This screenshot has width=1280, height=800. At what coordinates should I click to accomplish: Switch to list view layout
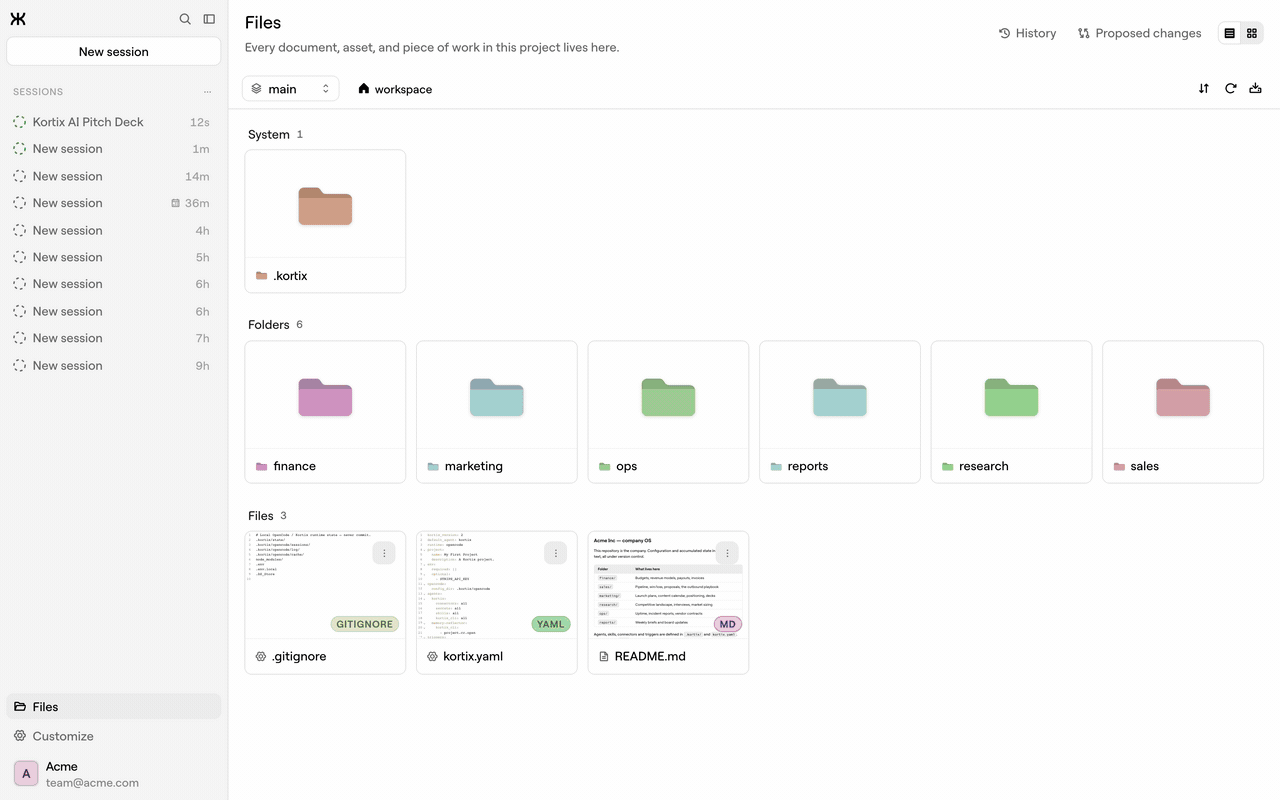(x=1230, y=33)
